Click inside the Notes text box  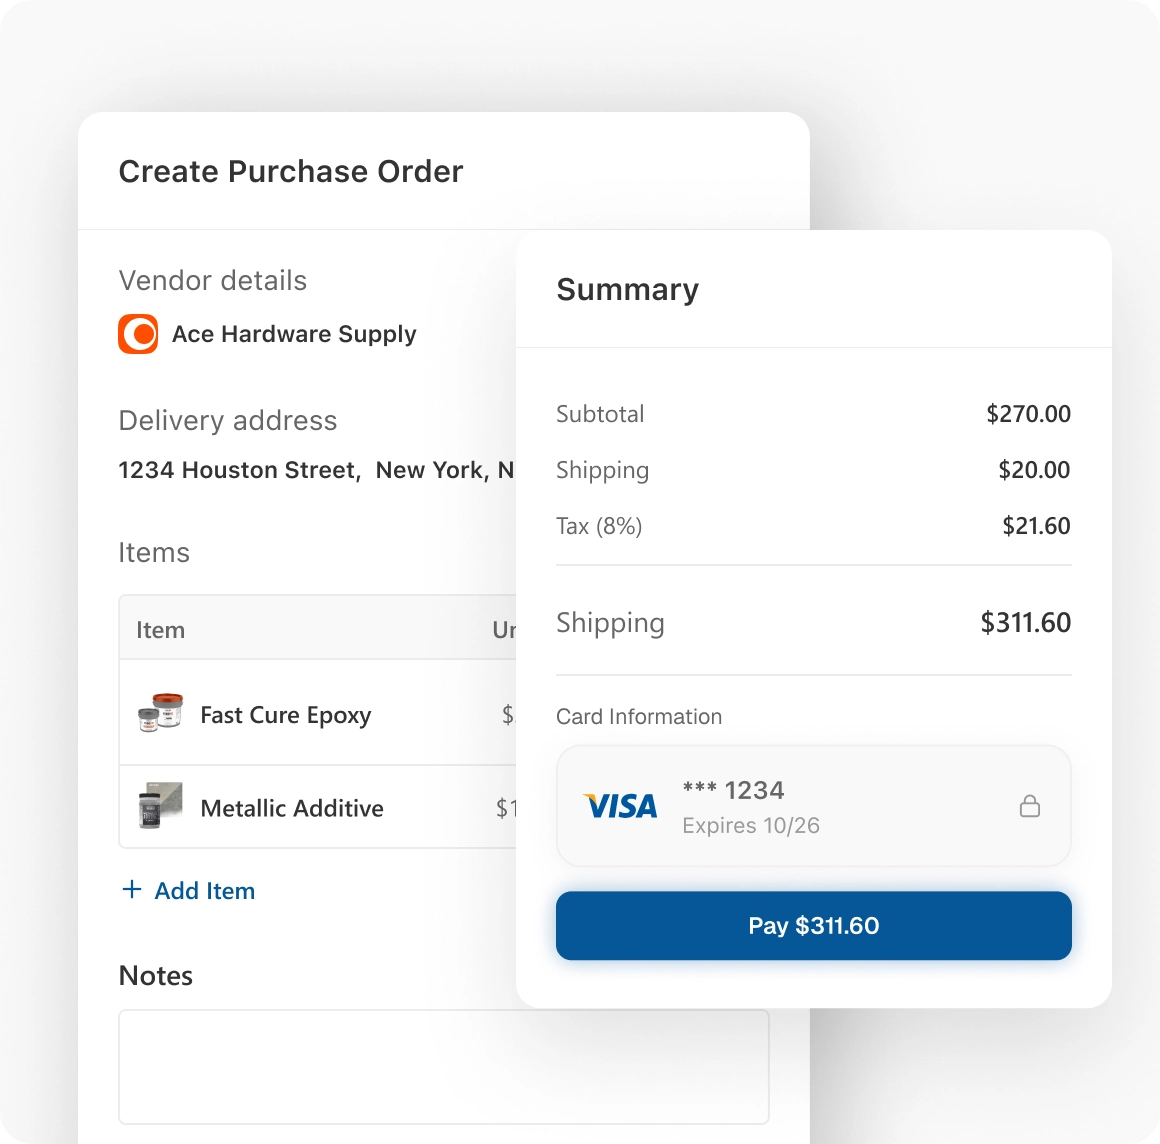tap(443, 1066)
